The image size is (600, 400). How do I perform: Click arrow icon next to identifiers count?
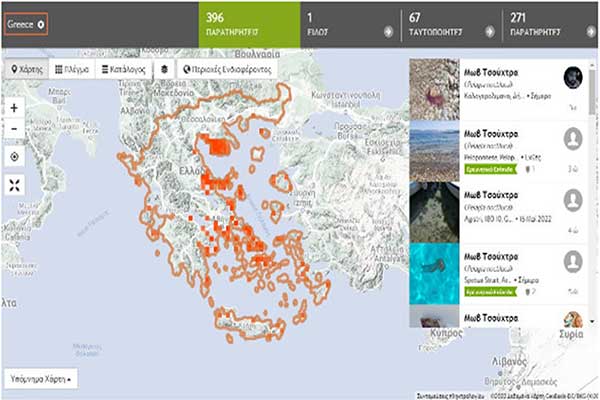[x=488, y=31]
